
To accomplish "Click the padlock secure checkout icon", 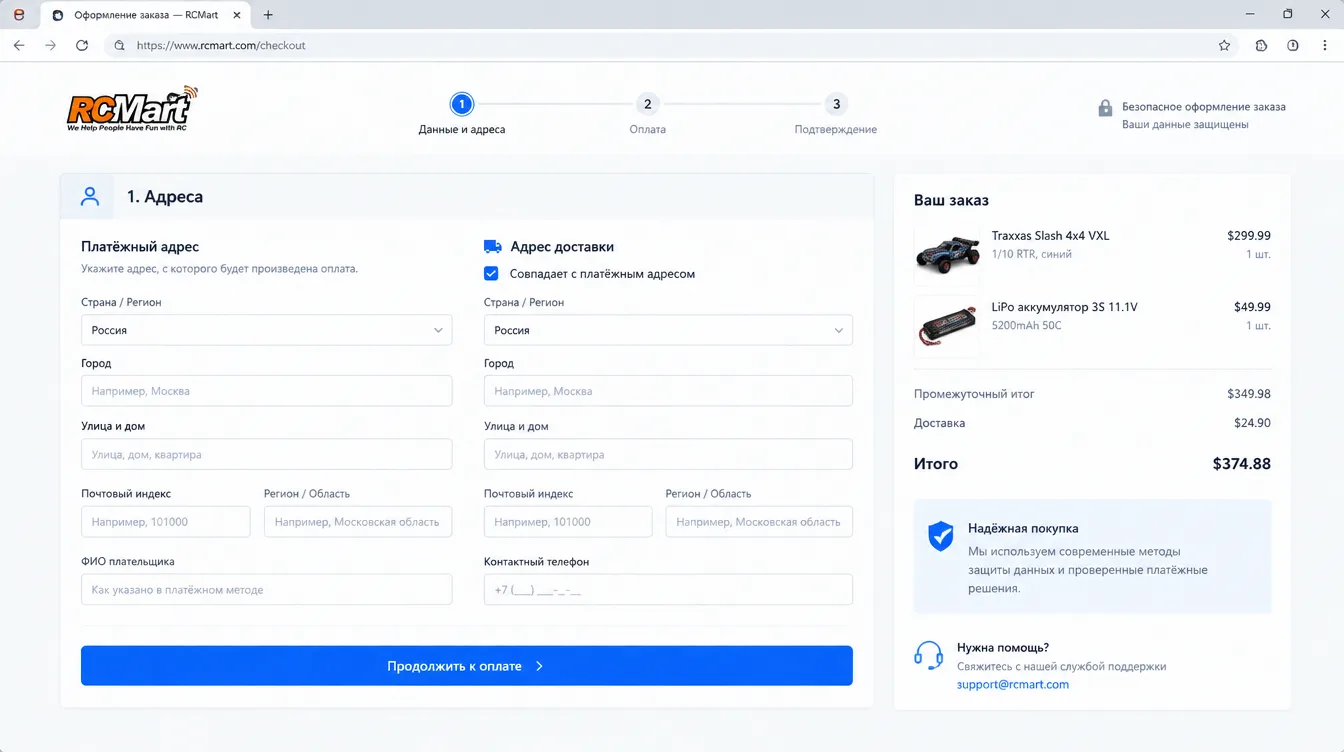I will pyautogui.click(x=1105, y=108).
